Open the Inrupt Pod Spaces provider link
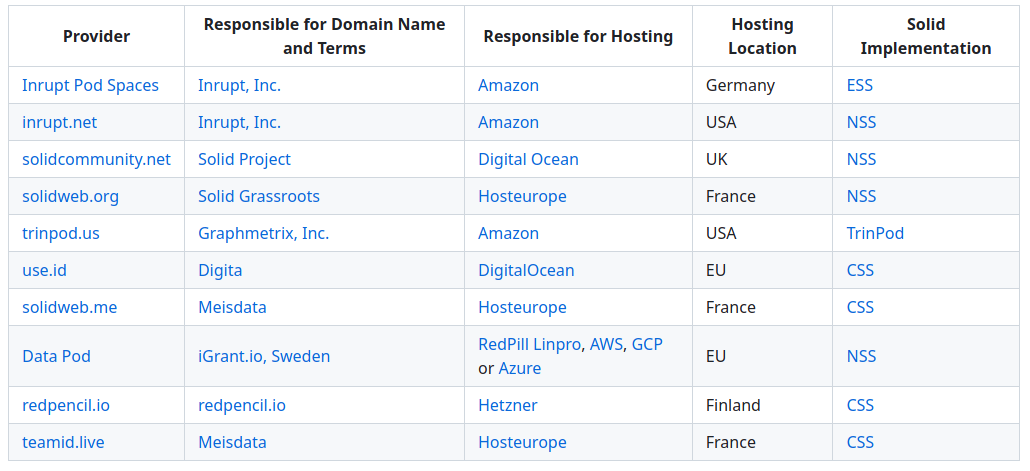This screenshot has width=1030, height=471. click(x=90, y=85)
